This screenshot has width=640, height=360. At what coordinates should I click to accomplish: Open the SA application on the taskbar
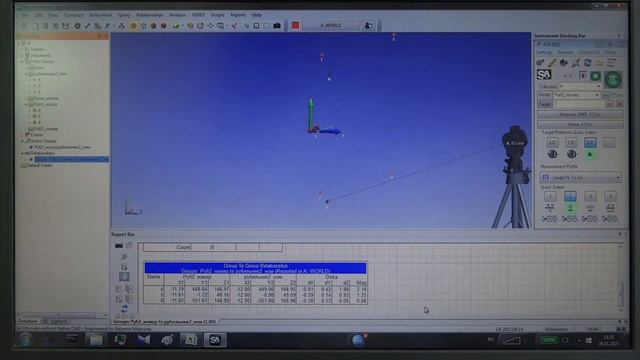215,340
